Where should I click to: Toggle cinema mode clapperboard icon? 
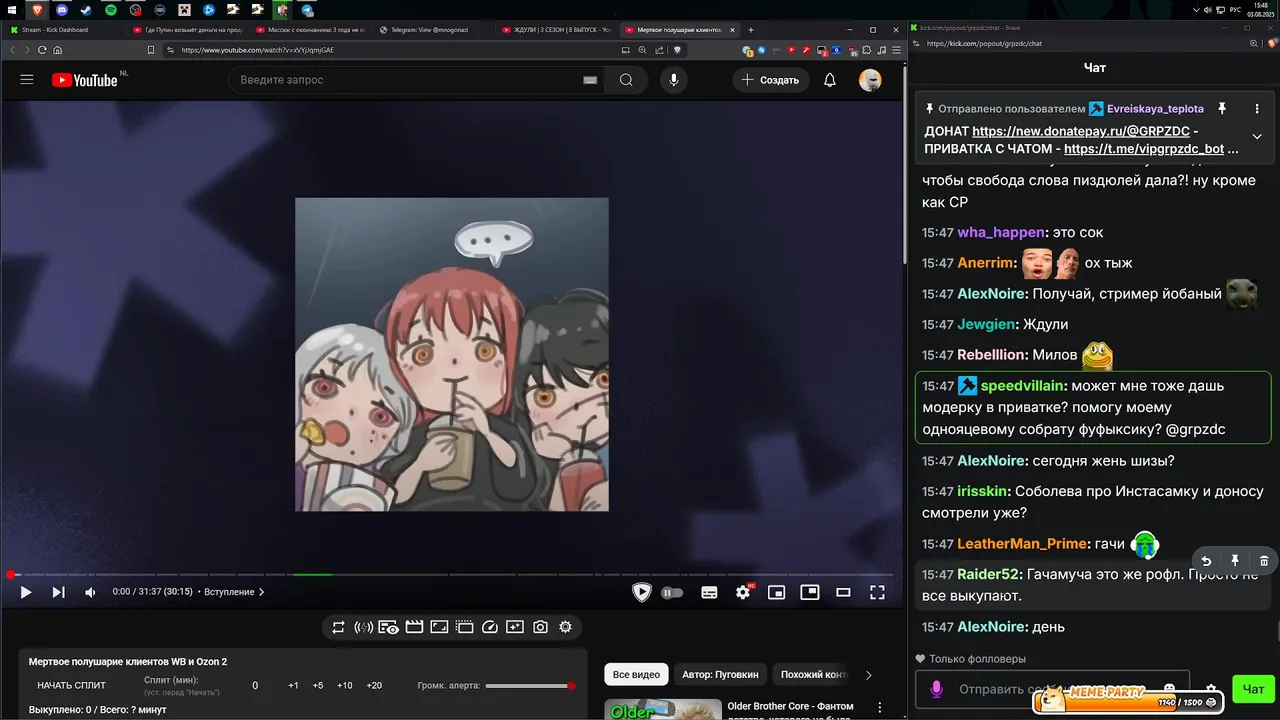[414, 627]
